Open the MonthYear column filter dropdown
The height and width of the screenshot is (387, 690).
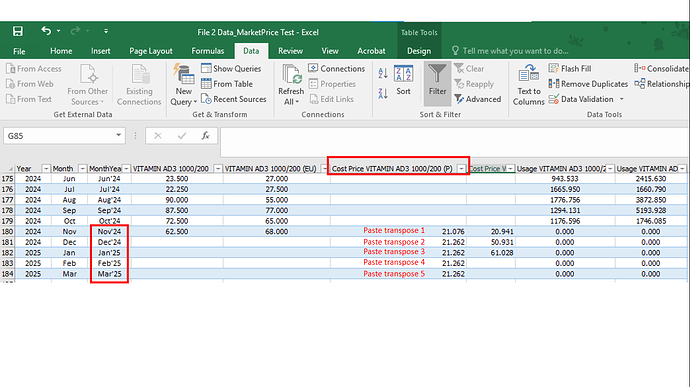pyautogui.click(x=126, y=169)
